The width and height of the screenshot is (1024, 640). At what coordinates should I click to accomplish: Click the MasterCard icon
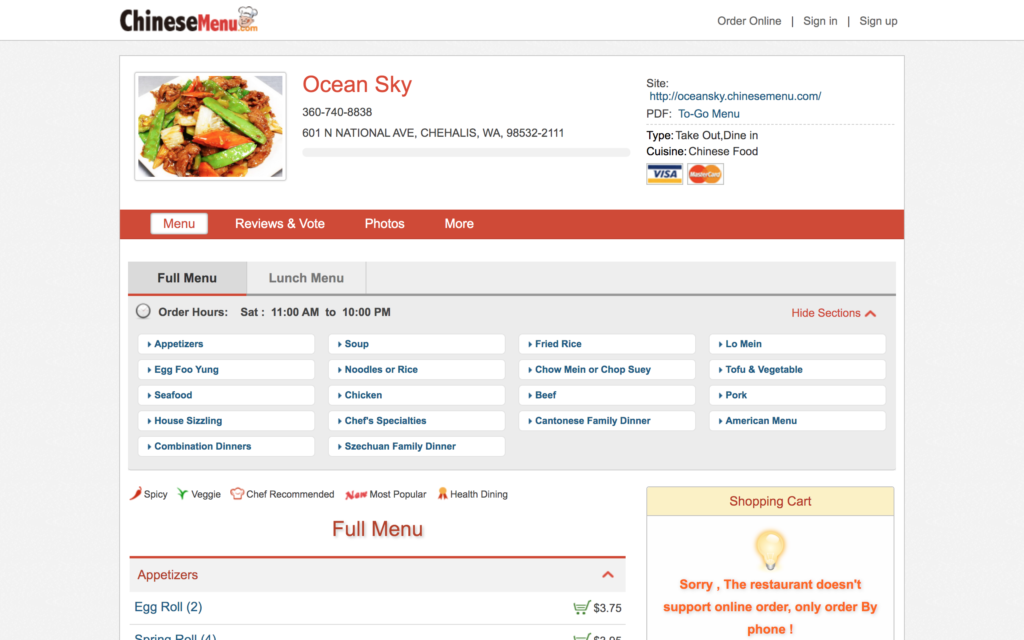click(x=705, y=175)
